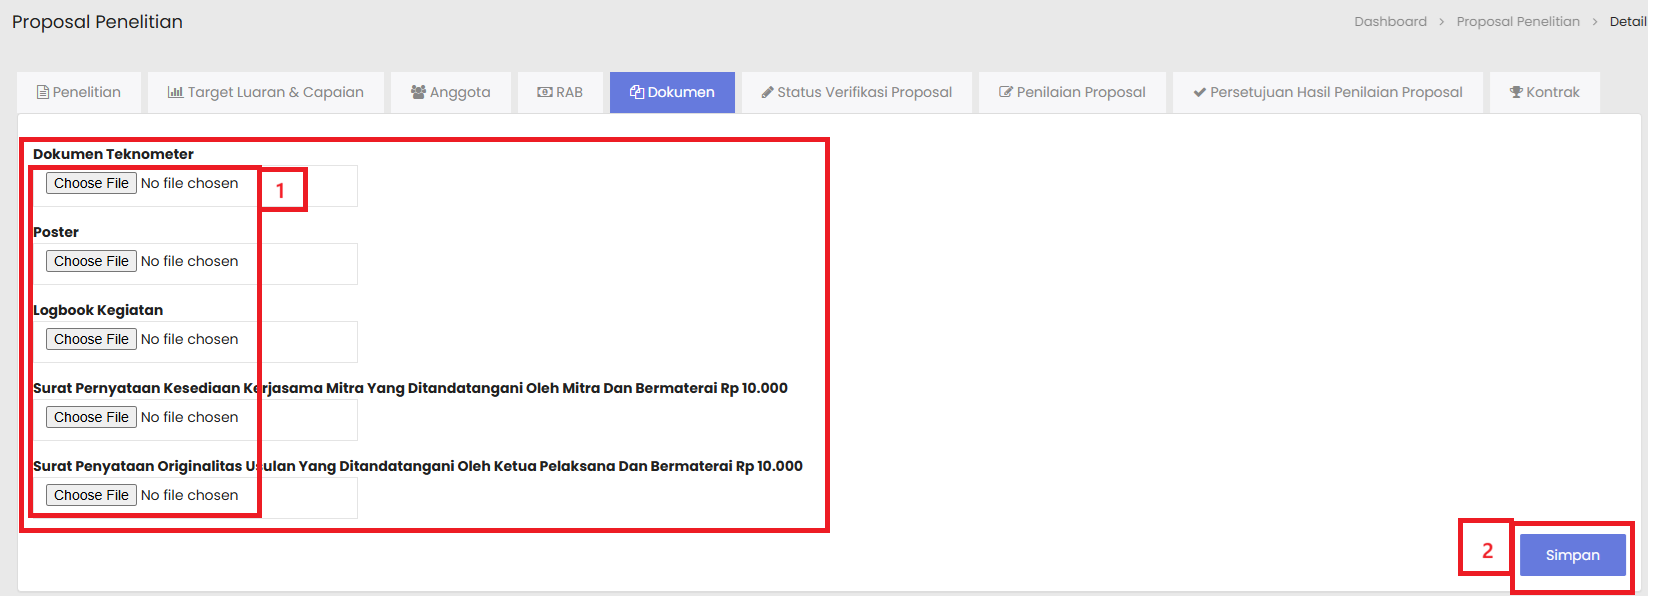This screenshot has width=1655, height=597.
Task: Navigate to Proposal Penelitian breadcrumb link
Action: 1517,22
